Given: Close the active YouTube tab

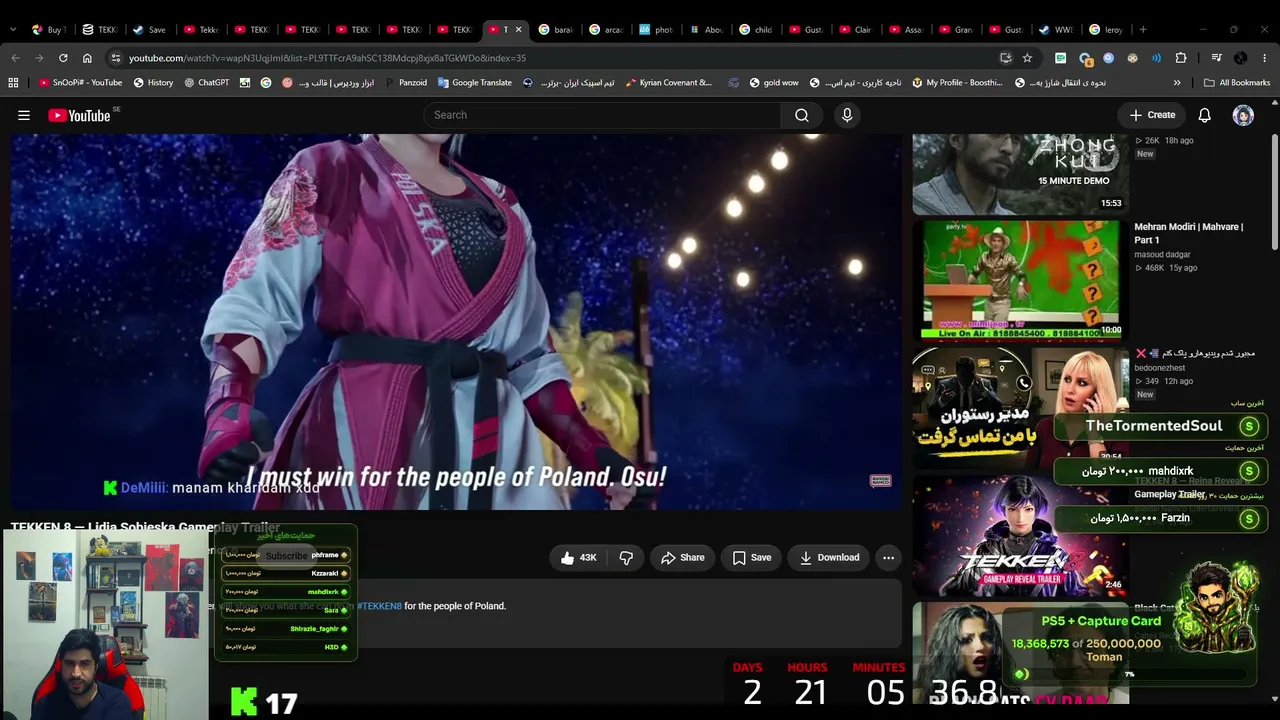Looking at the screenshot, I should [518, 30].
